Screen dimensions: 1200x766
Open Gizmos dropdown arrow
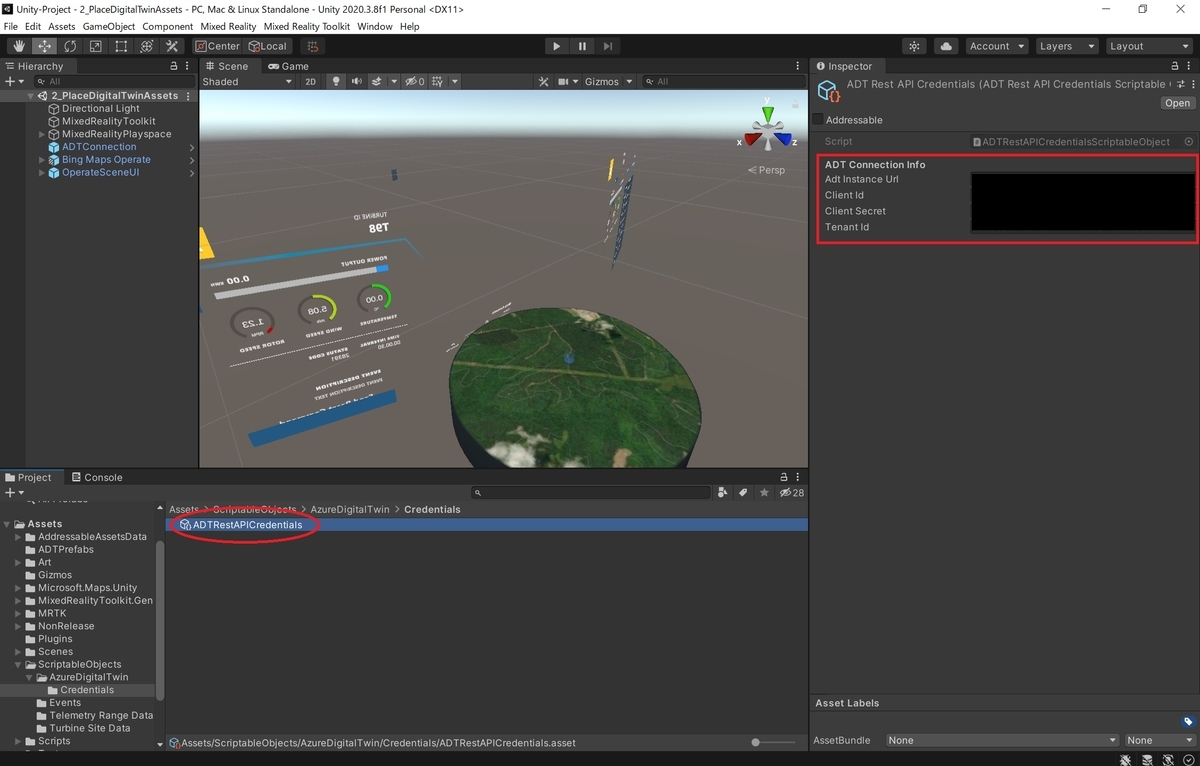(x=627, y=81)
